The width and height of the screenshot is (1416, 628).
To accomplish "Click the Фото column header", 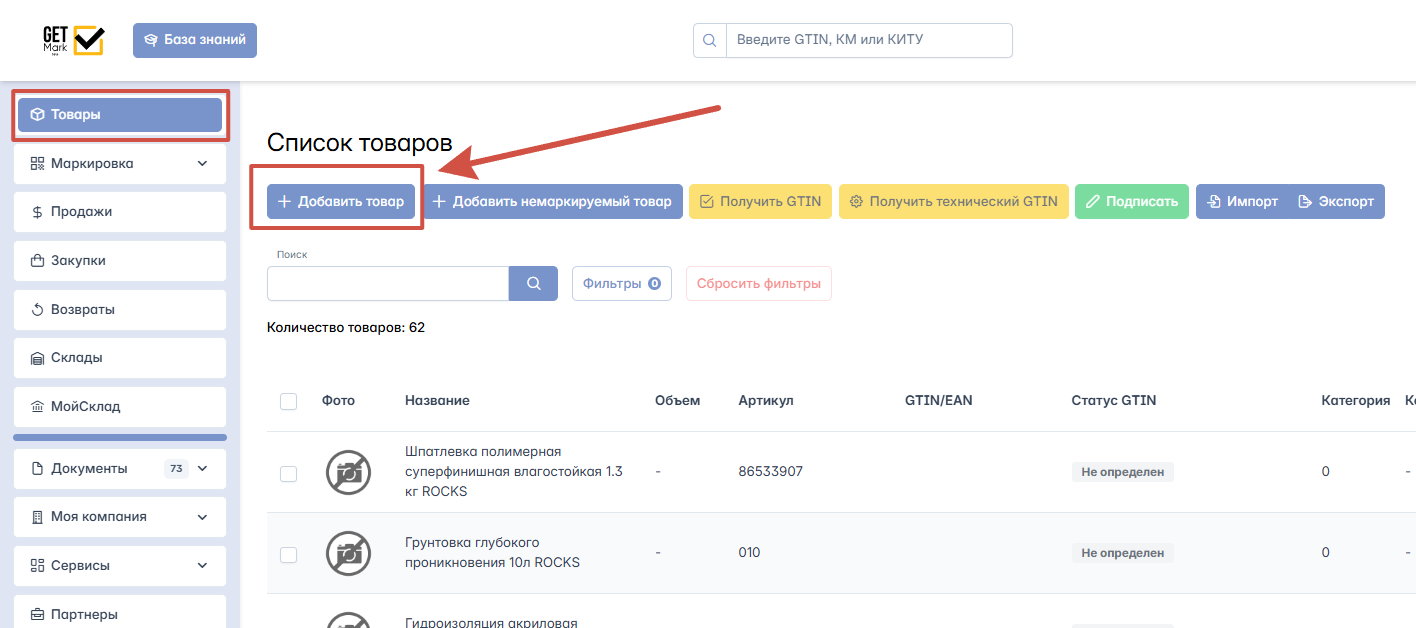I will click(x=338, y=400).
